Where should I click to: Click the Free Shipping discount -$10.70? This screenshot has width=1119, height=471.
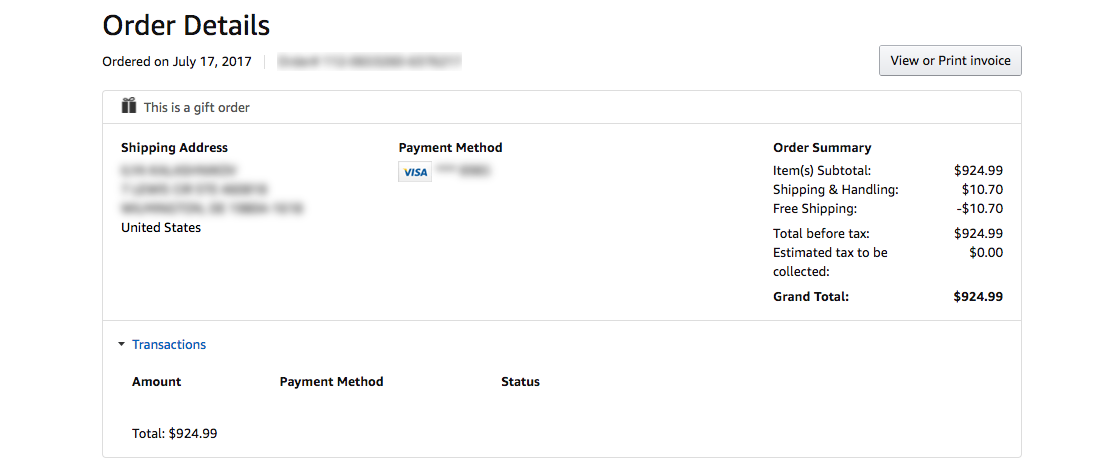980,209
